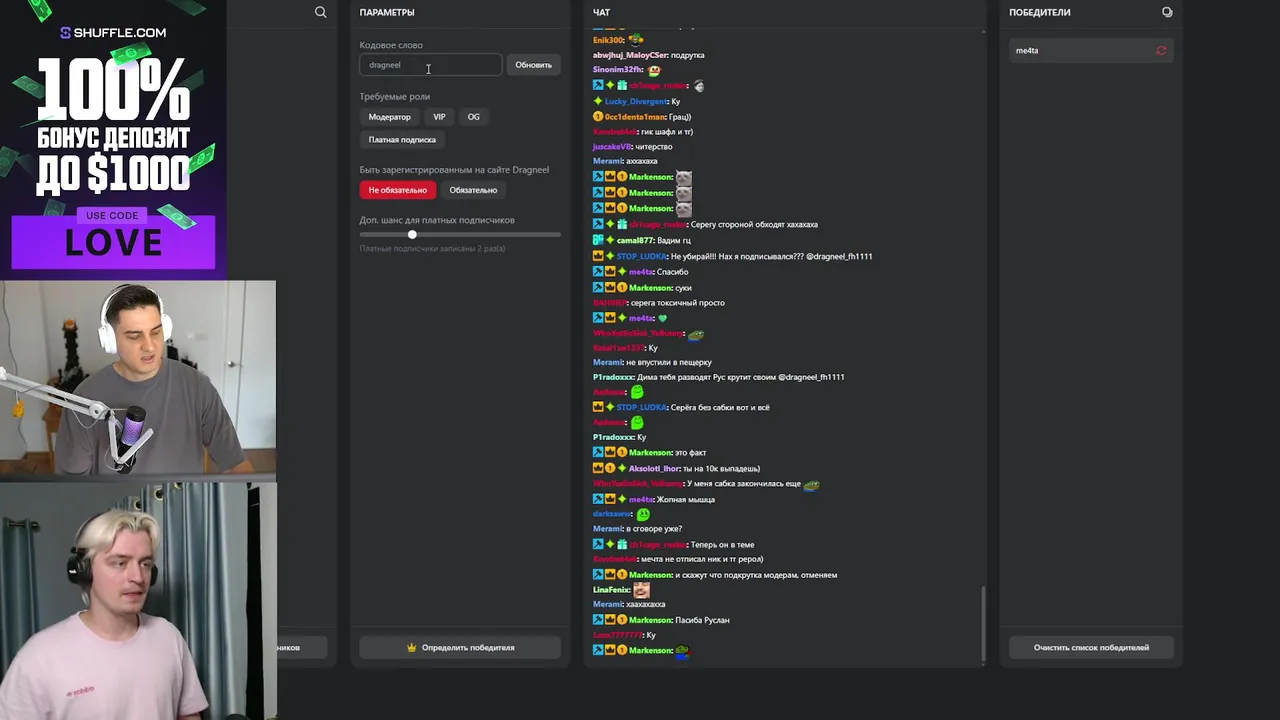Click the chat panel scrollbar
The width and height of the screenshot is (1280, 720).
984,622
